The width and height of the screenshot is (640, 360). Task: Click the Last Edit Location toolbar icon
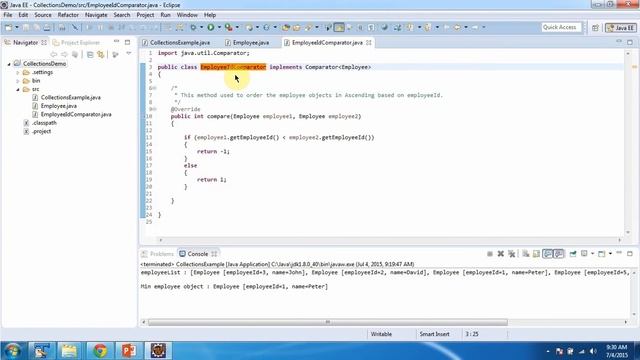pyautogui.click(x=447, y=27)
